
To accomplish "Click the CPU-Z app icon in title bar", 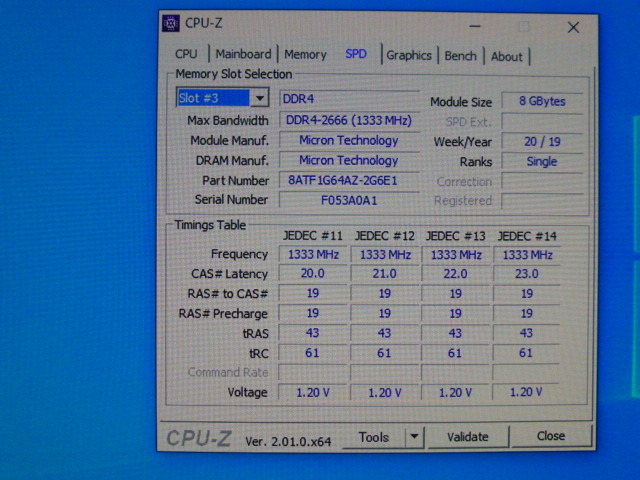I will click(x=171, y=23).
